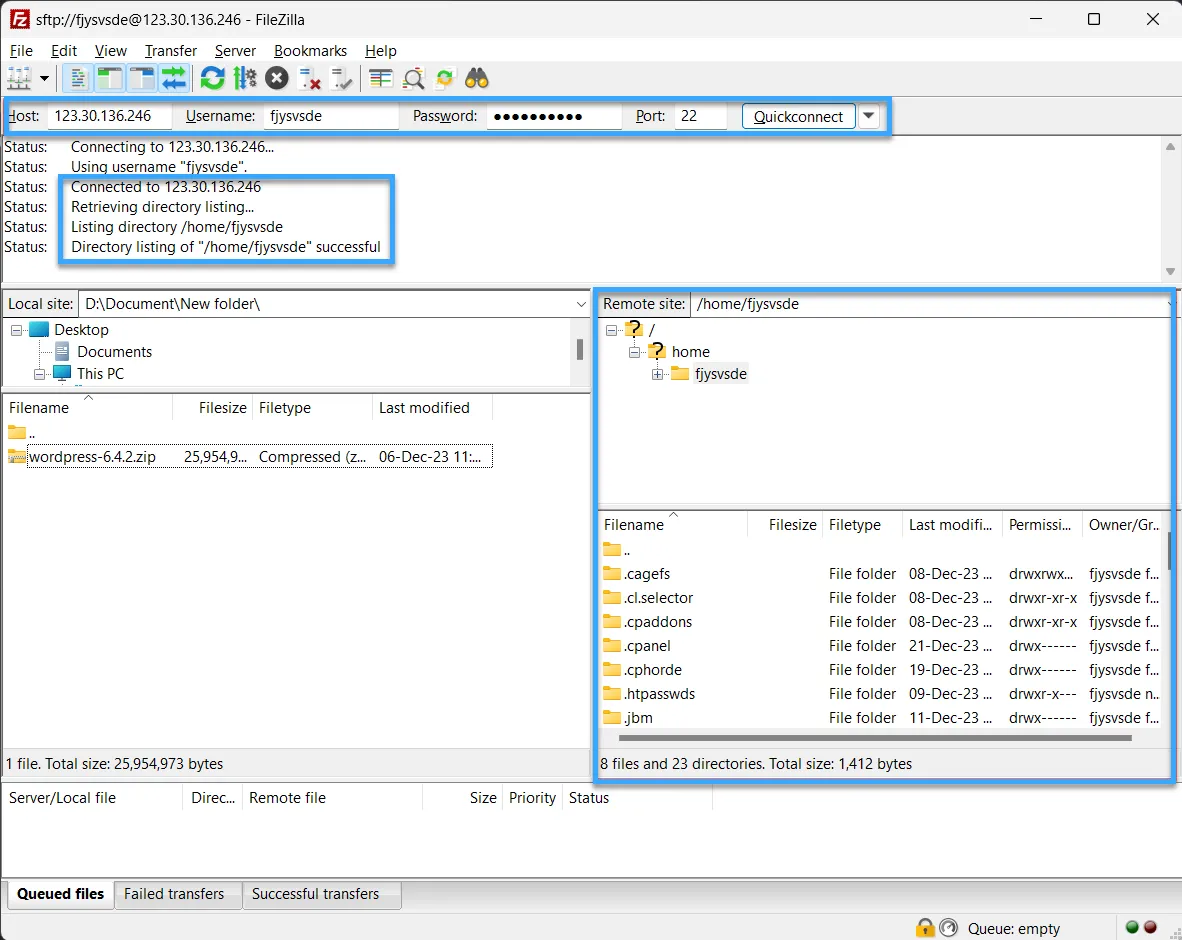Toggle remote directory tree display
This screenshot has height=940, width=1182.
(x=142, y=78)
